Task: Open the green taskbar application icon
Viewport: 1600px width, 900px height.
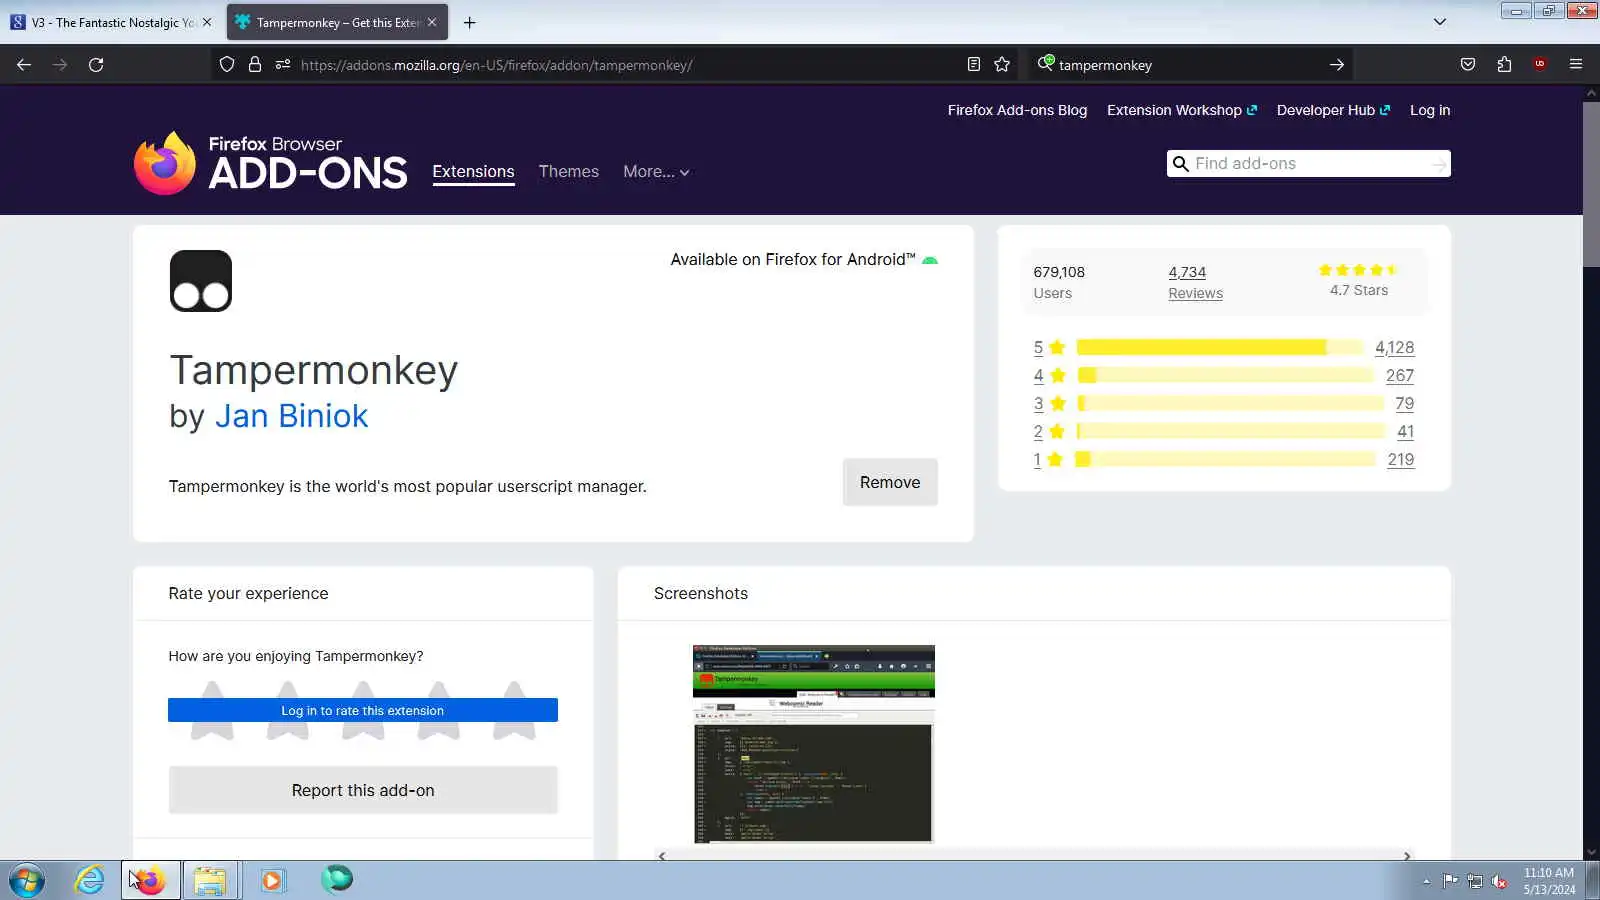Action: click(x=337, y=880)
